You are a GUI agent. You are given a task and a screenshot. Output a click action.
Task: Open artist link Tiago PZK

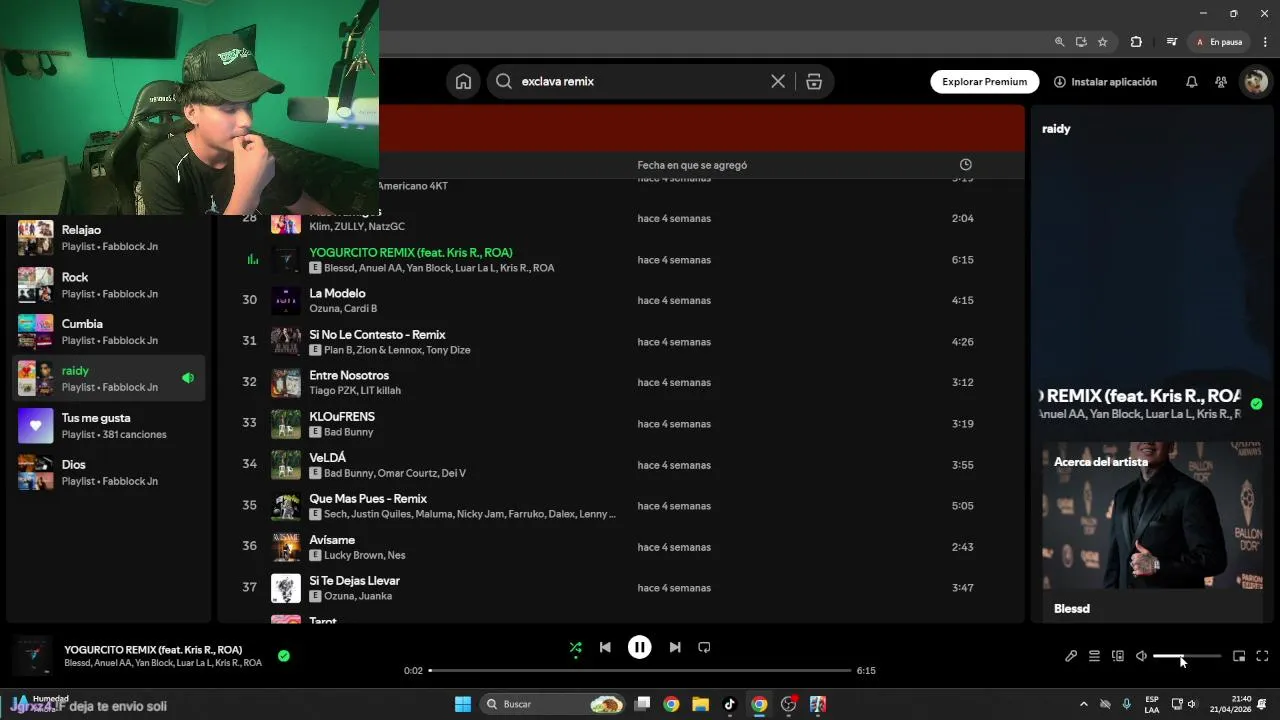[x=332, y=391]
